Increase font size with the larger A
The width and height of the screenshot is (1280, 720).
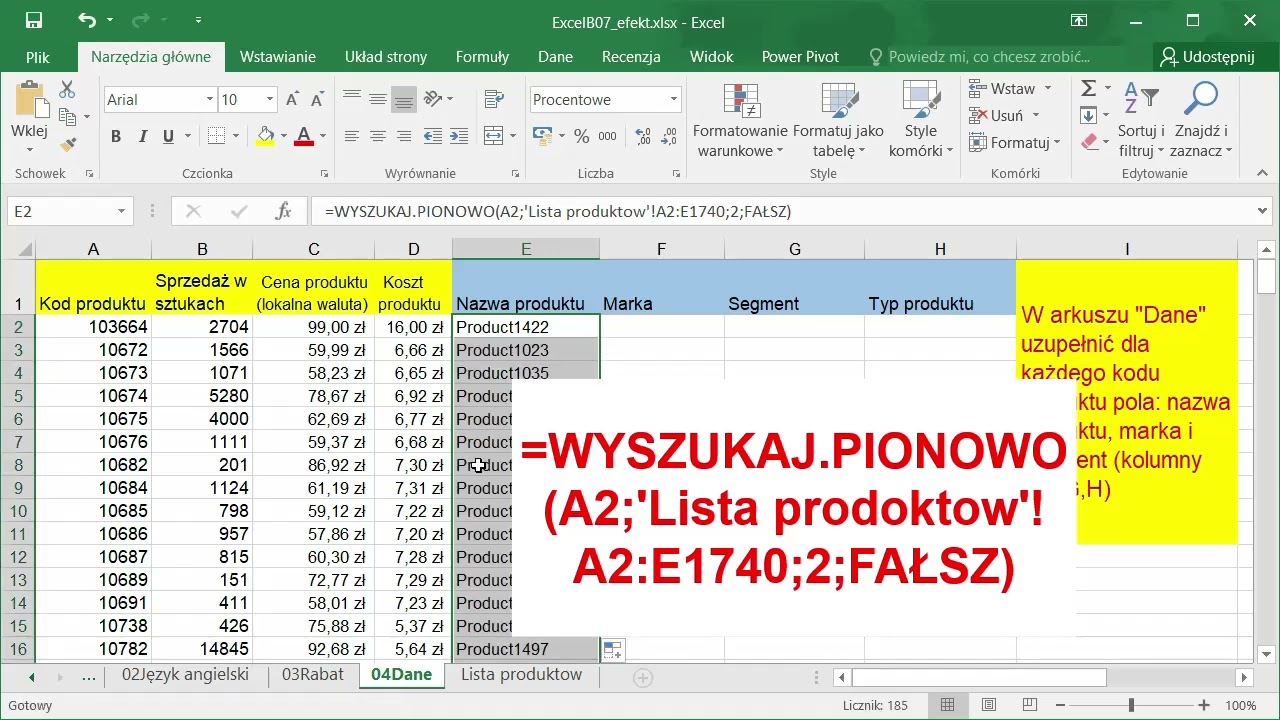tap(292, 99)
